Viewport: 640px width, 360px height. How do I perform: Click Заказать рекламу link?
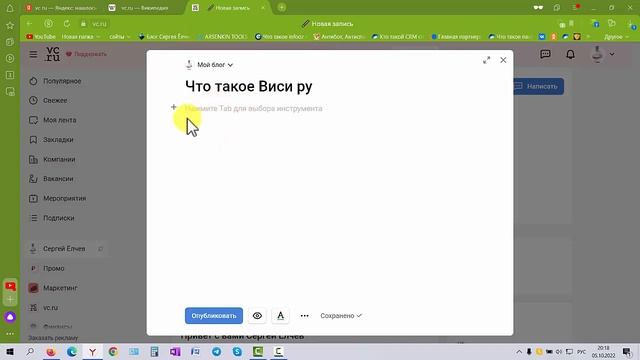point(53,338)
